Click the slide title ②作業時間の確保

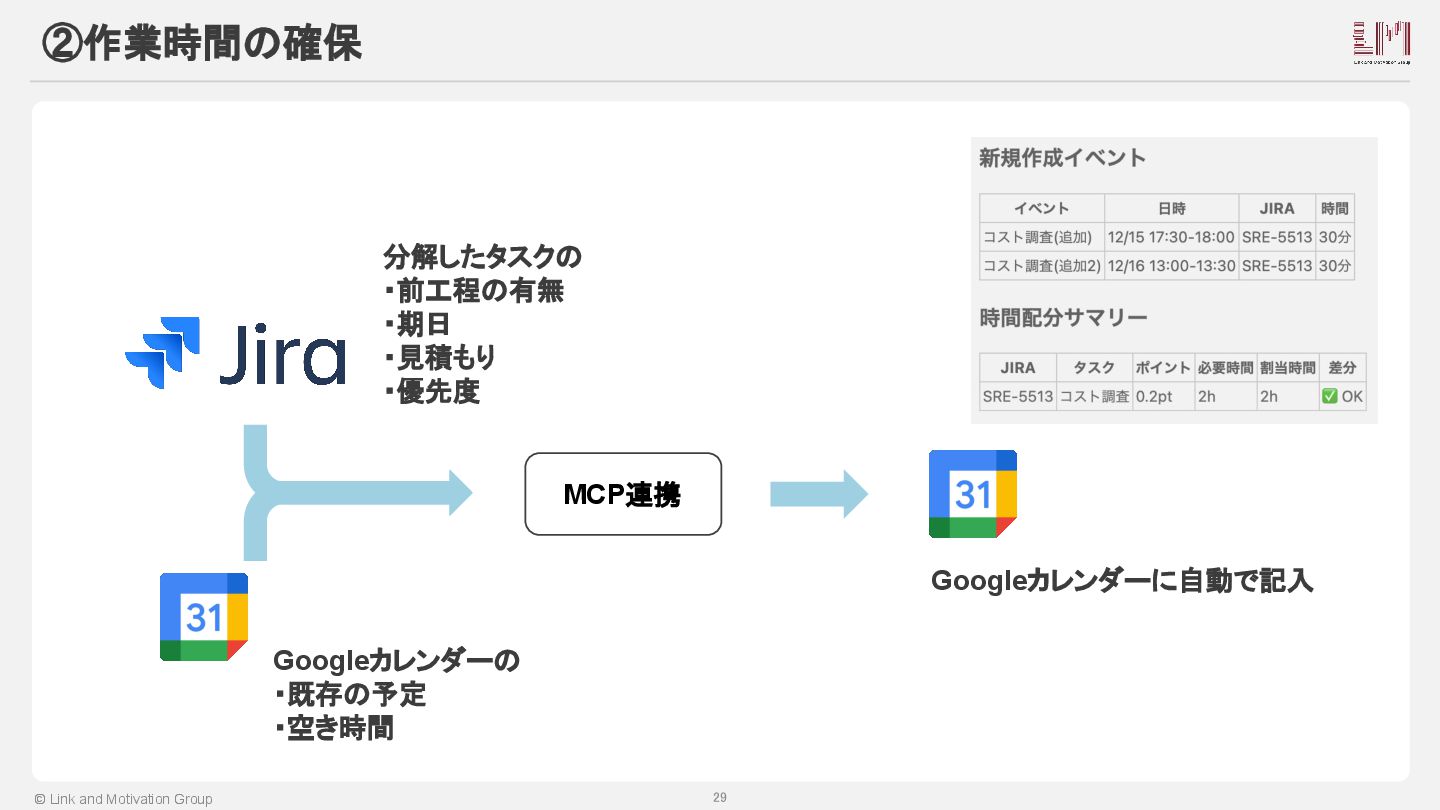click(x=202, y=43)
